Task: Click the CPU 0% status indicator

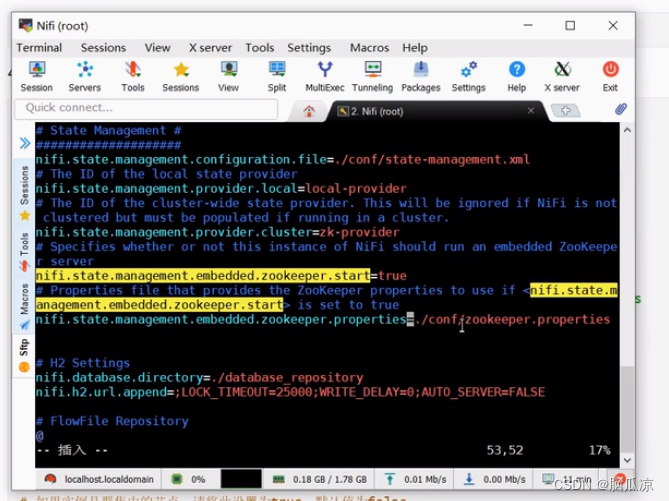Action: click(x=188, y=479)
